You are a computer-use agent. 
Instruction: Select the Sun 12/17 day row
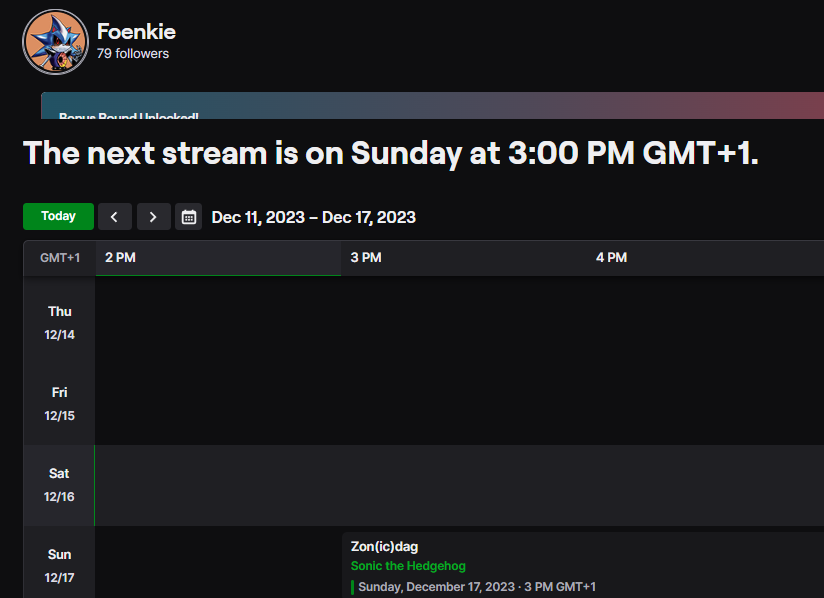[x=60, y=565]
